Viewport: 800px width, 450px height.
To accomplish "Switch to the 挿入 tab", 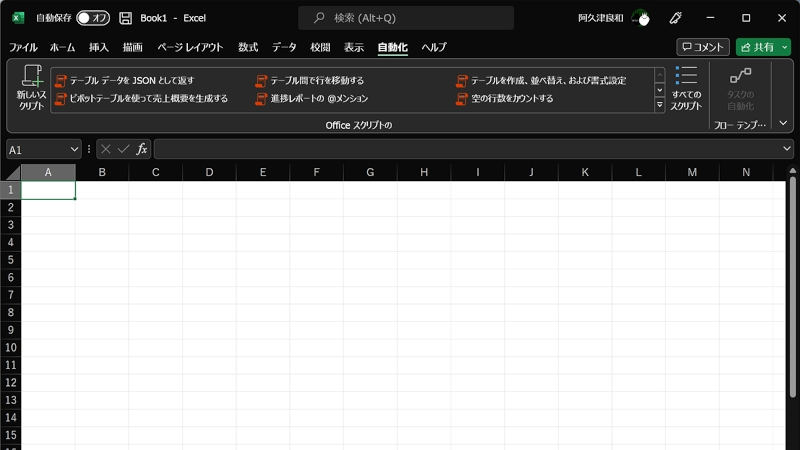I will tap(98, 47).
